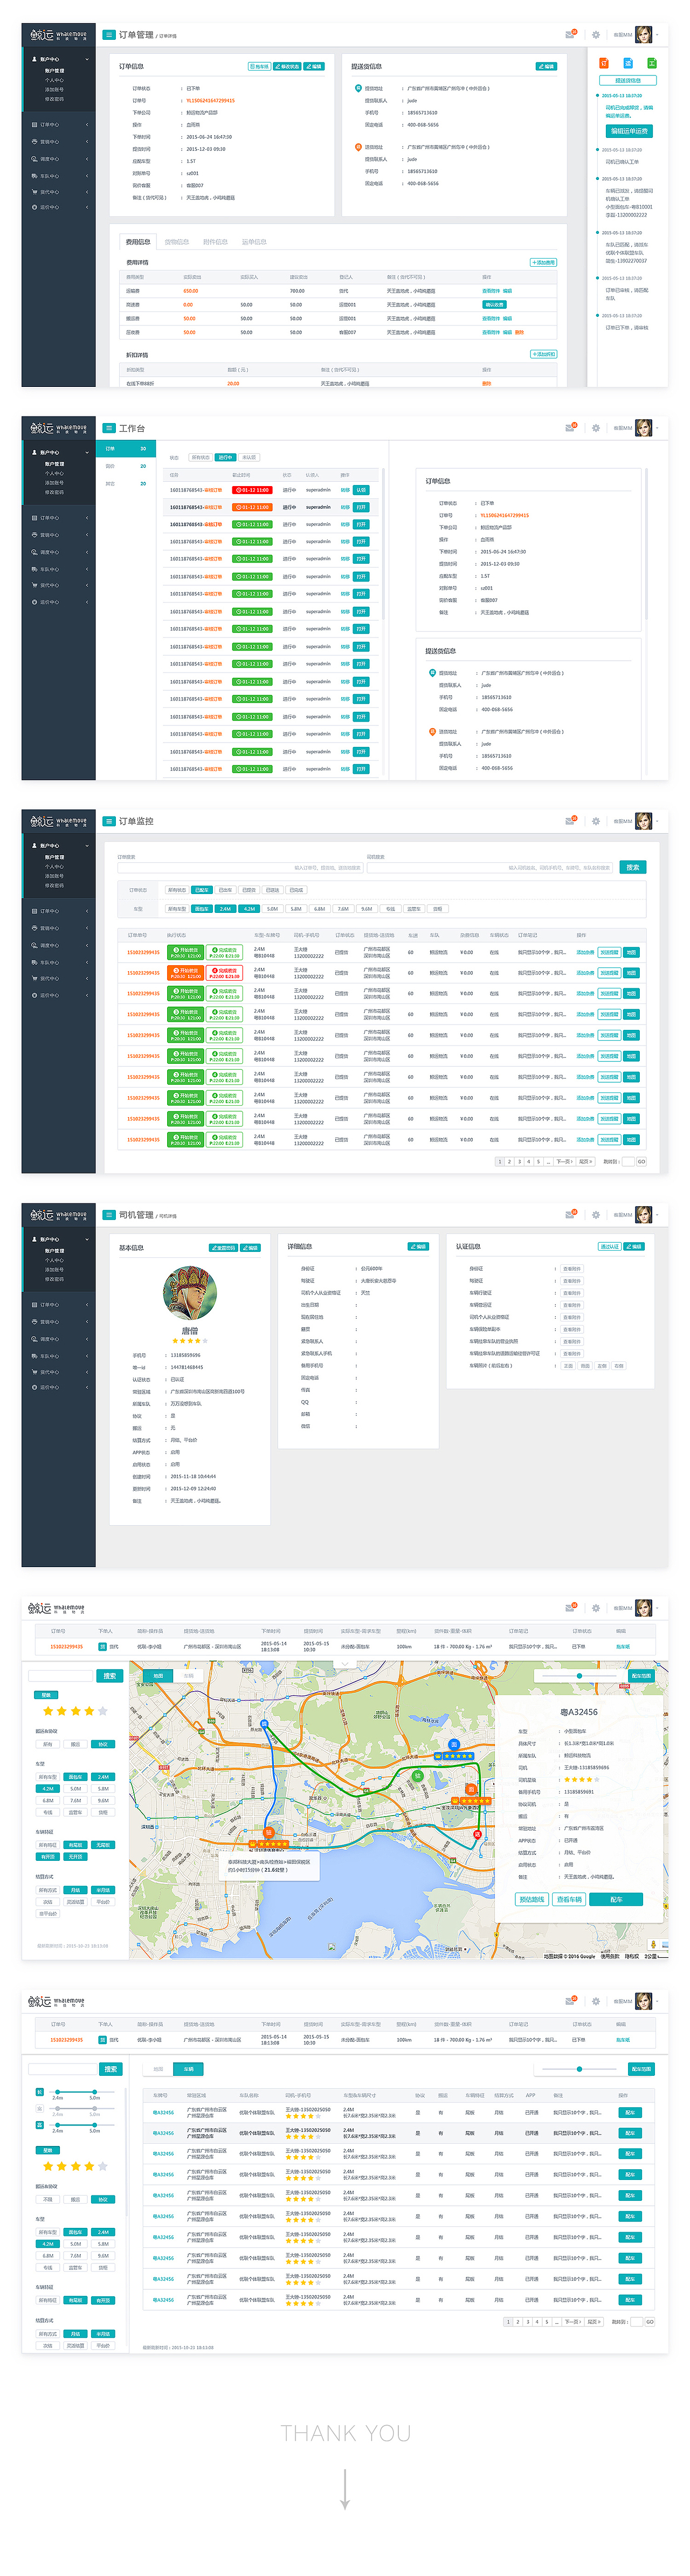
Task: Click hamburger menu icon beside 订单监控 title
Action: [x=109, y=821]
